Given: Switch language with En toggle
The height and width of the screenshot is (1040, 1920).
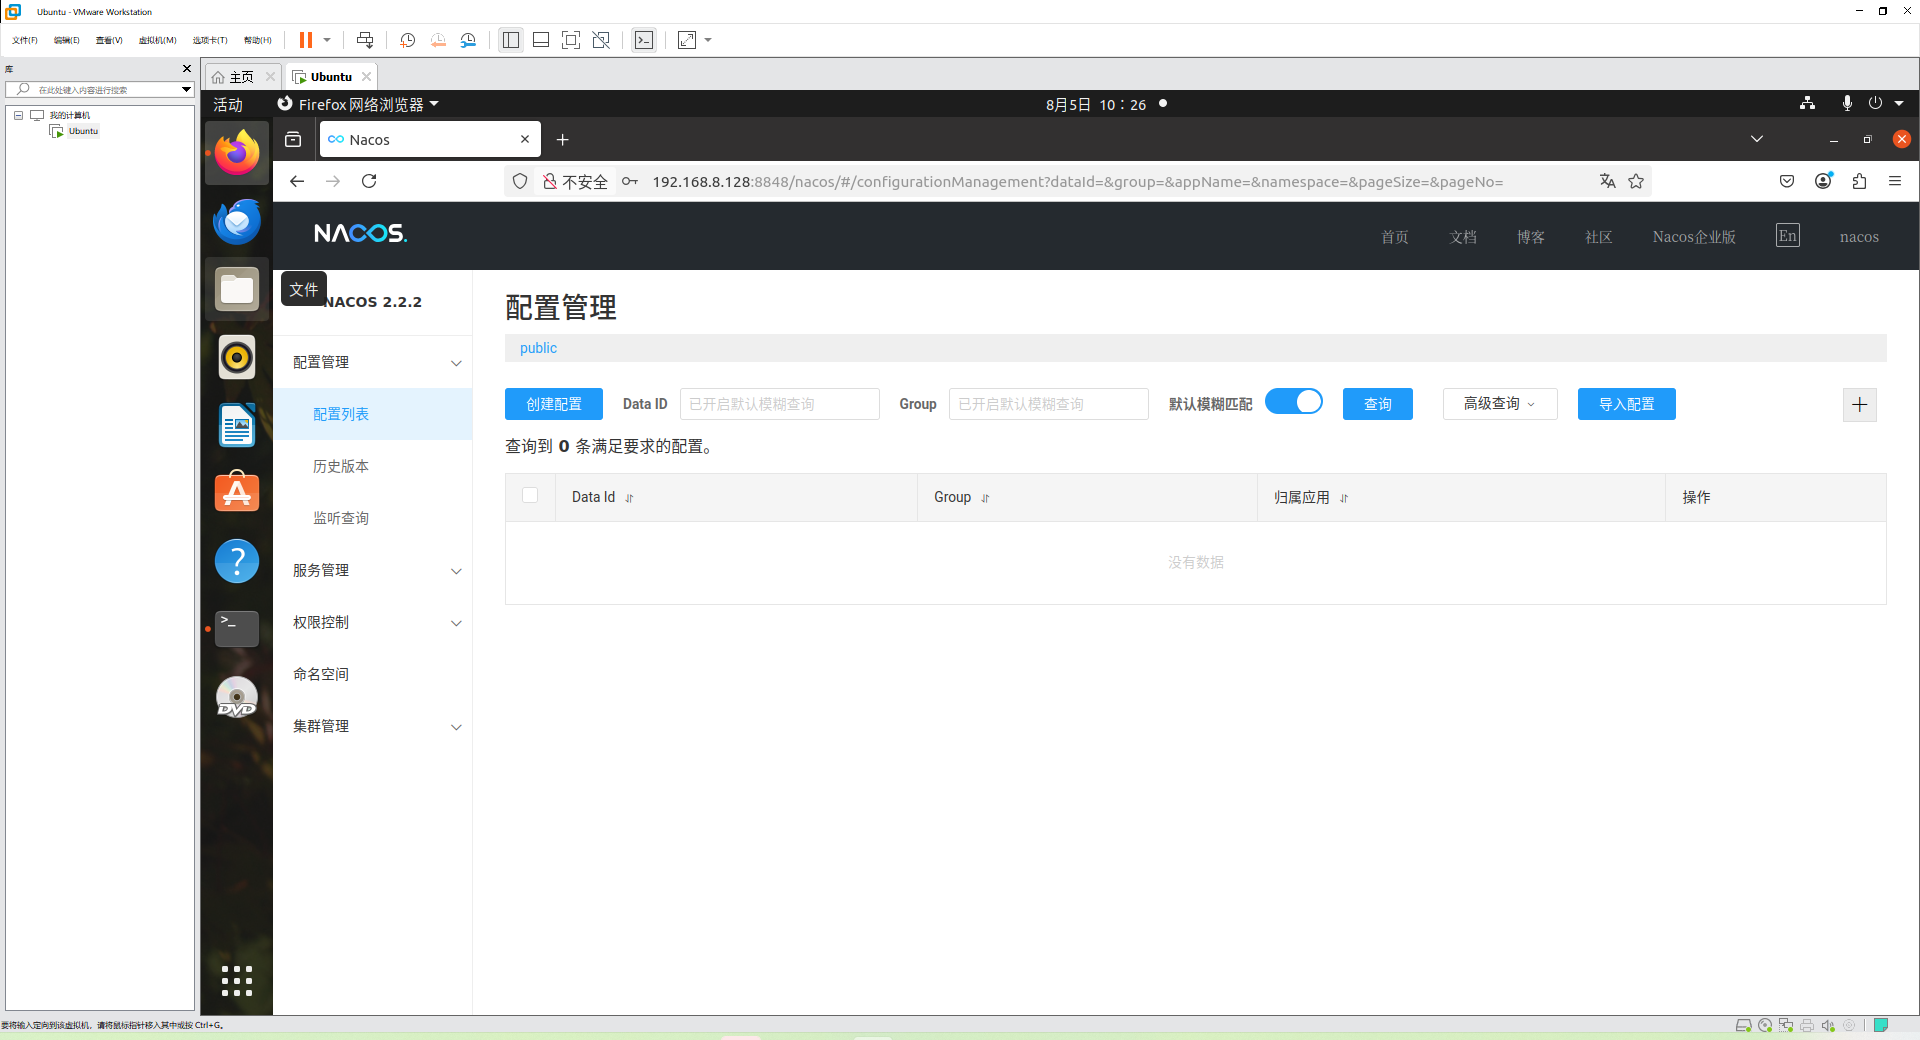Looking at the screenshot, I should point(1788,236).
